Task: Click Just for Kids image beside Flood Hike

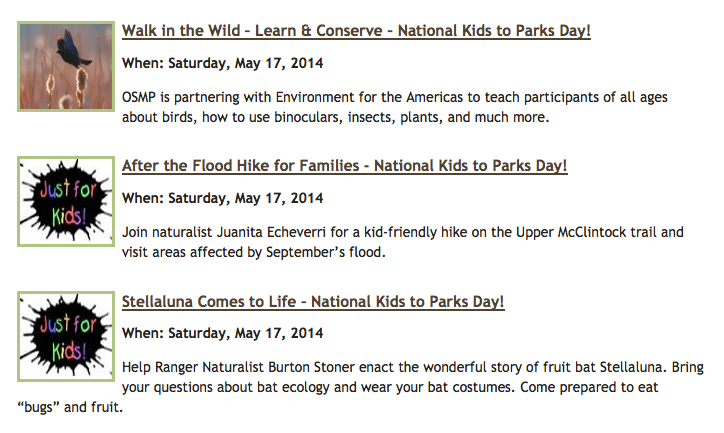Action: 65,202
